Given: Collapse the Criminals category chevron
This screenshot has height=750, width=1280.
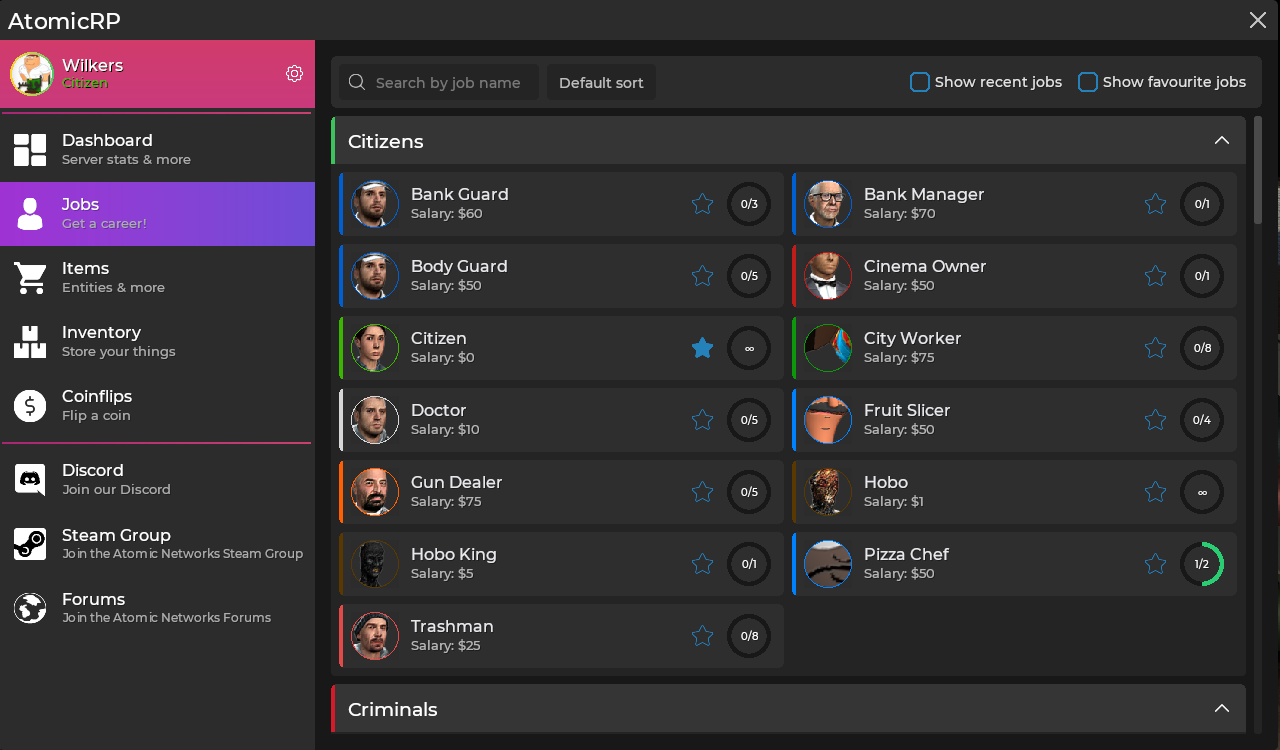Looking at the screenshot, I should tap(1221, 709).
